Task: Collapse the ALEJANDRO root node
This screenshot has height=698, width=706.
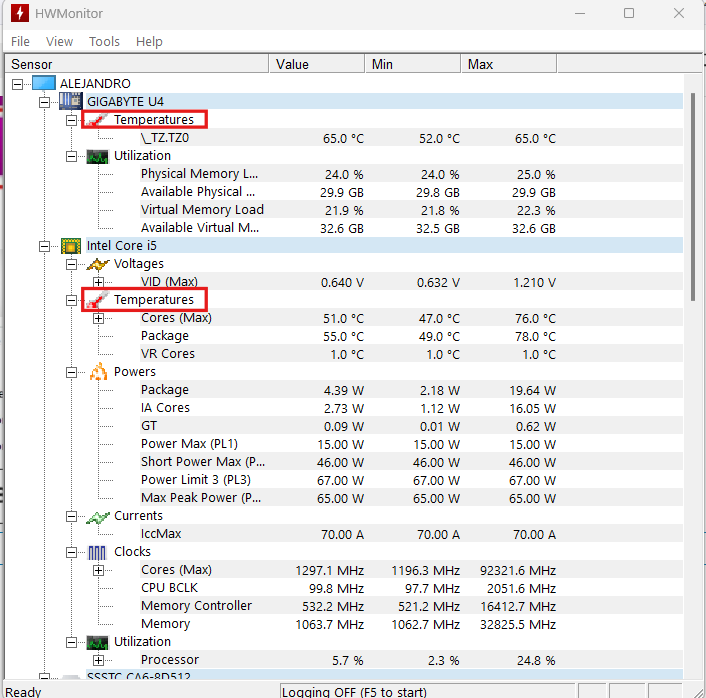Action: (x=17, y=84)
